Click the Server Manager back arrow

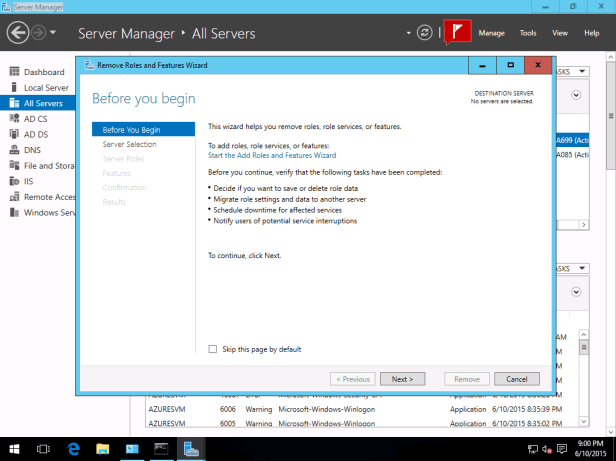coord(18,33)
